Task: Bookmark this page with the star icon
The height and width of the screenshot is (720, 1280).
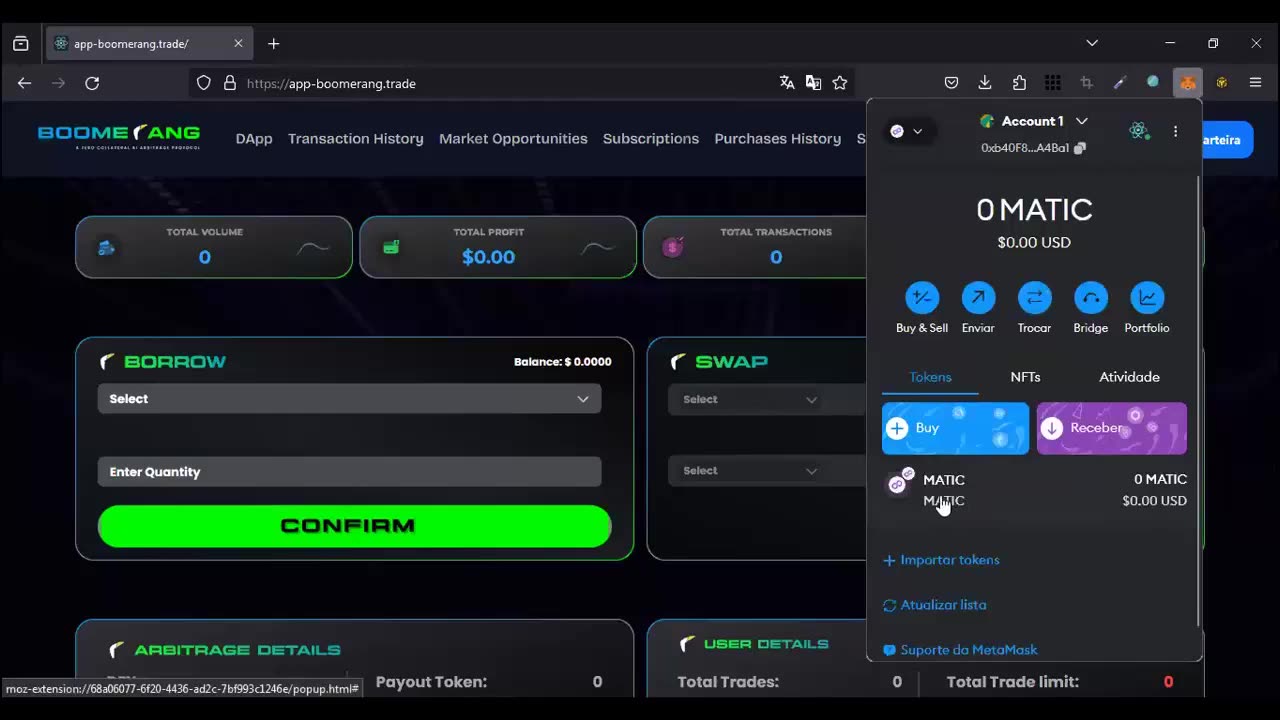Action: tap(840, 83)
